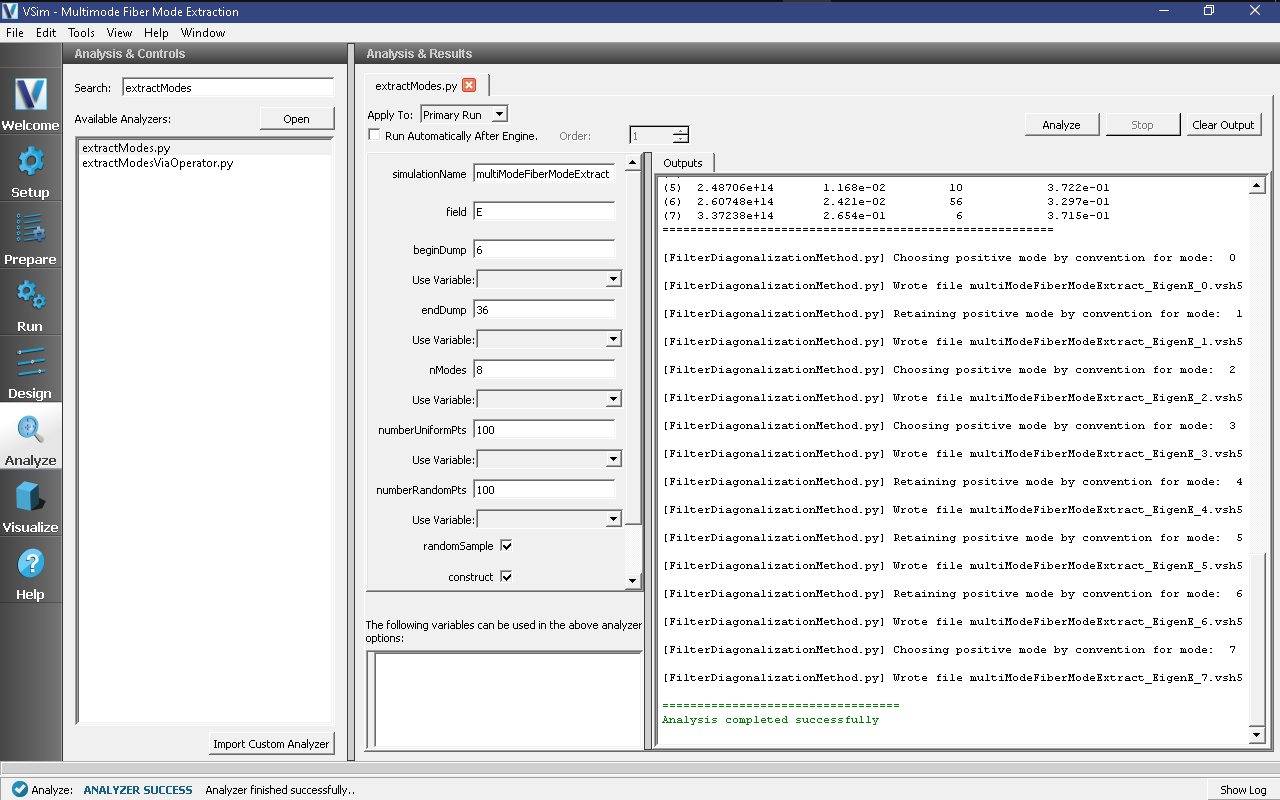Select the Analyze magnifier icon

(x=30, y=437)
